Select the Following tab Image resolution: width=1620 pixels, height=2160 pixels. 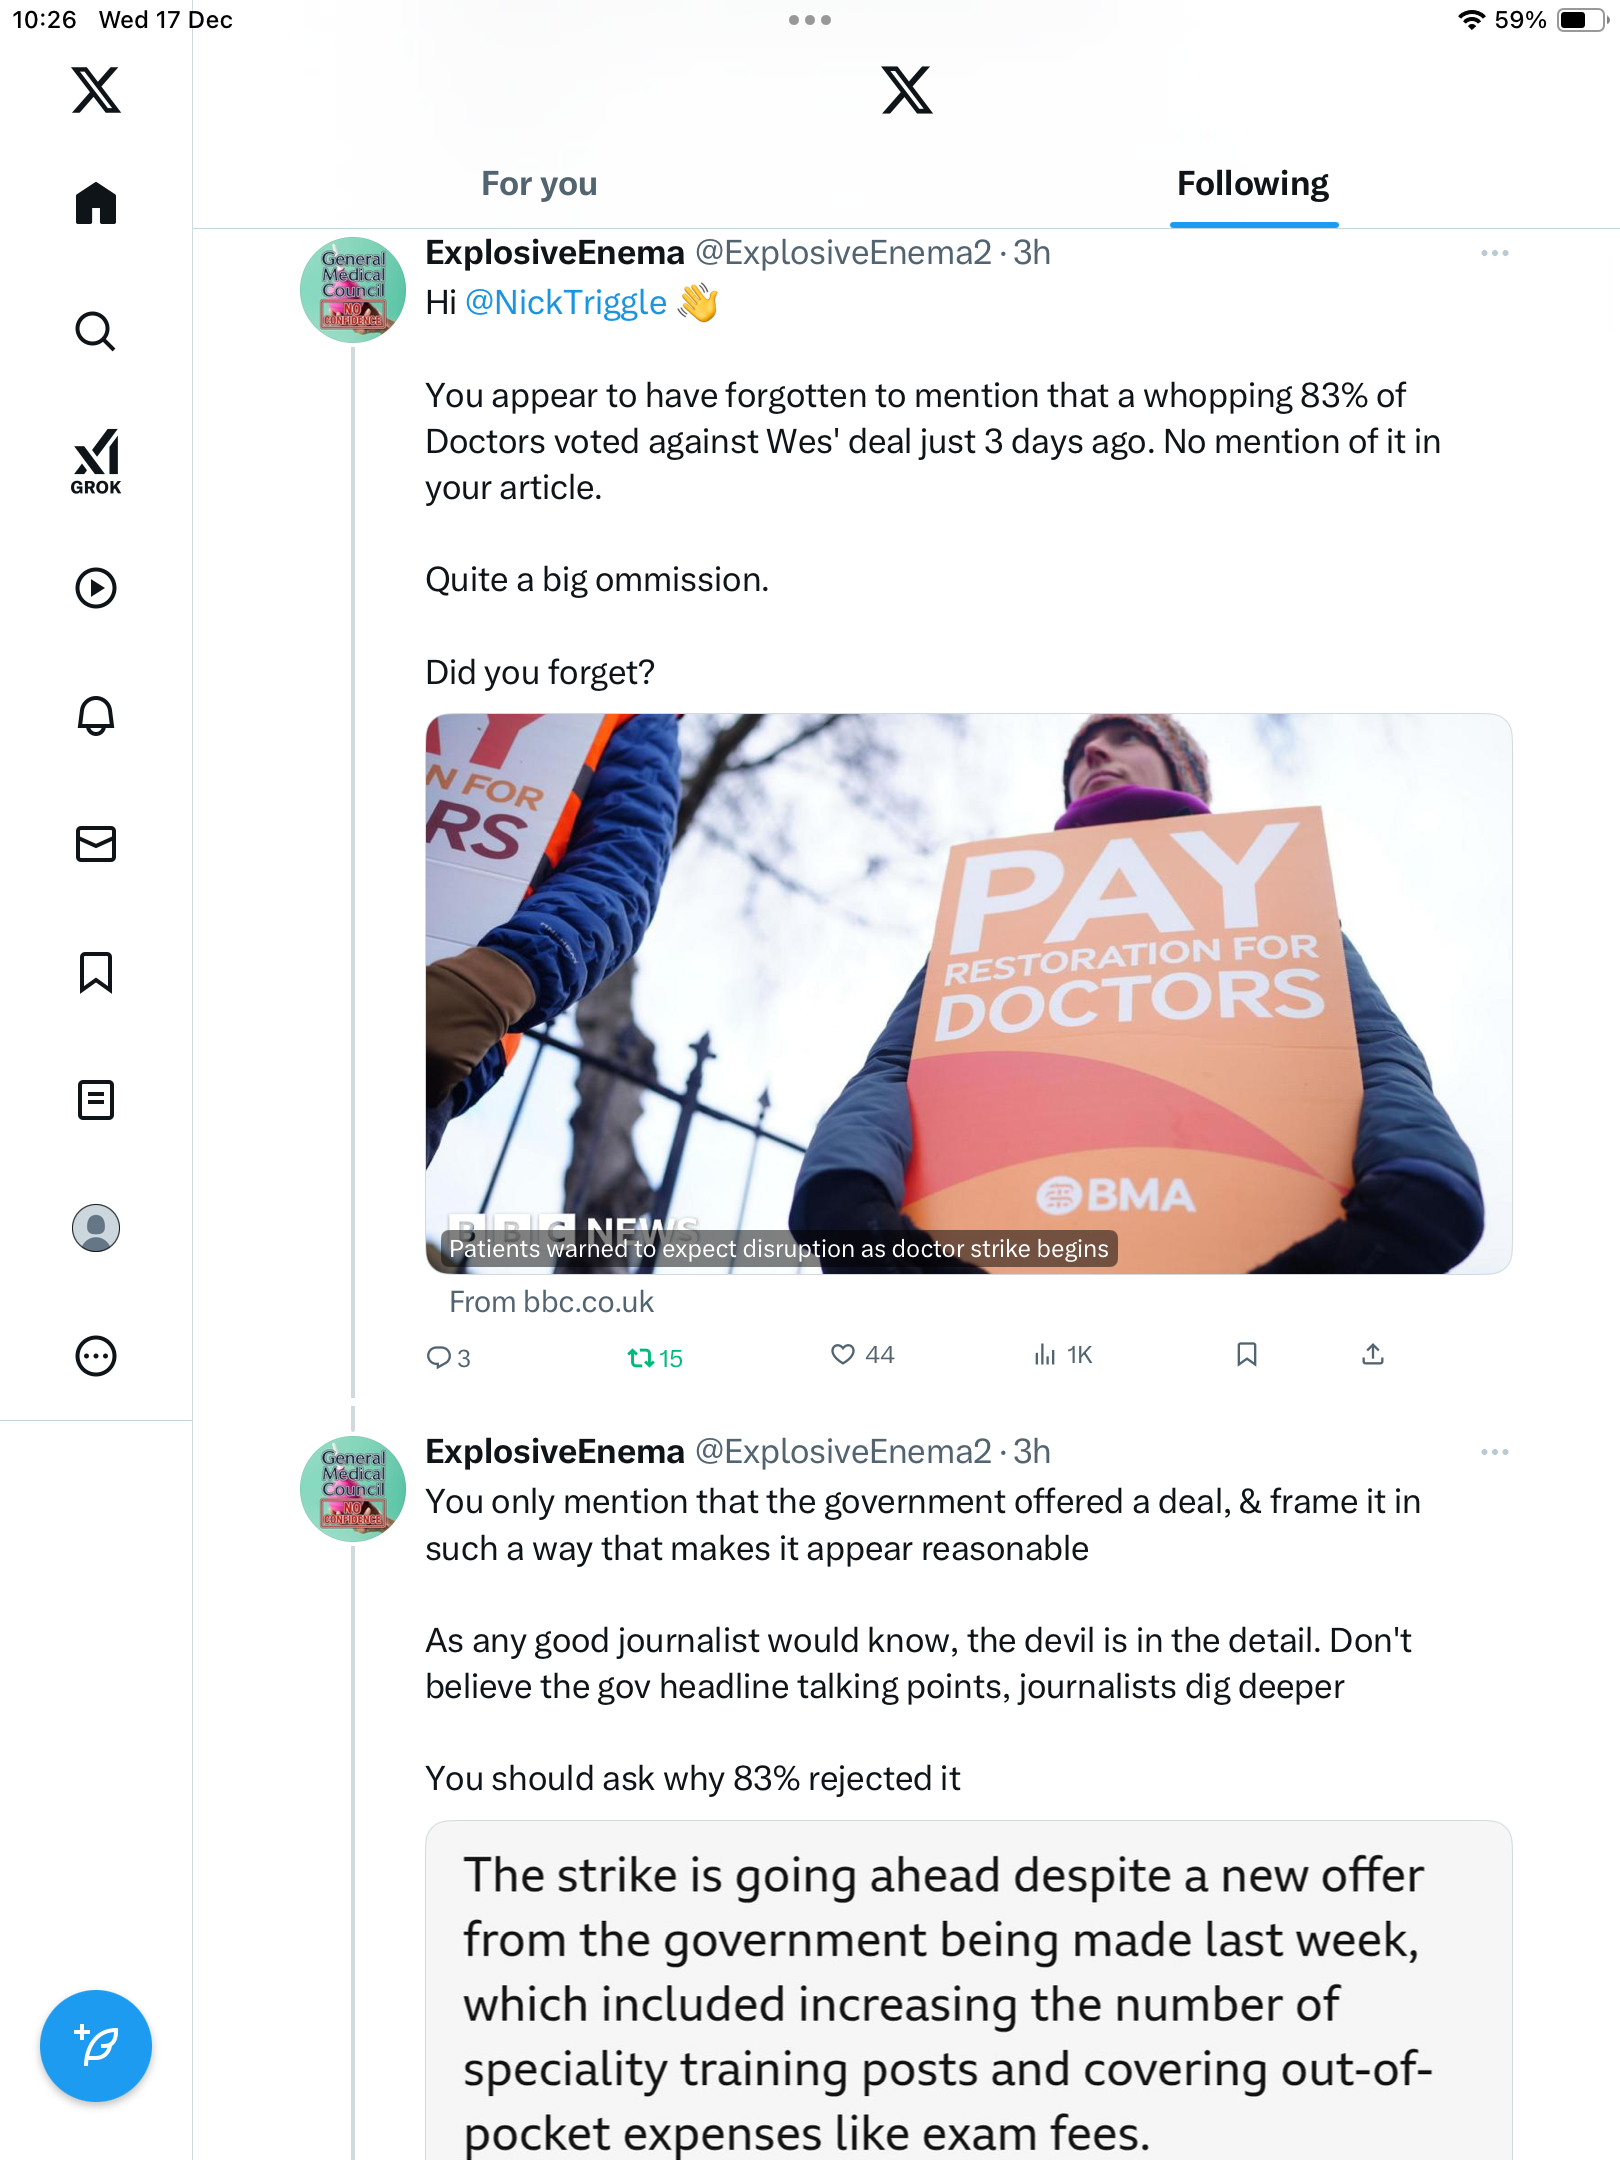point(1253,184)
